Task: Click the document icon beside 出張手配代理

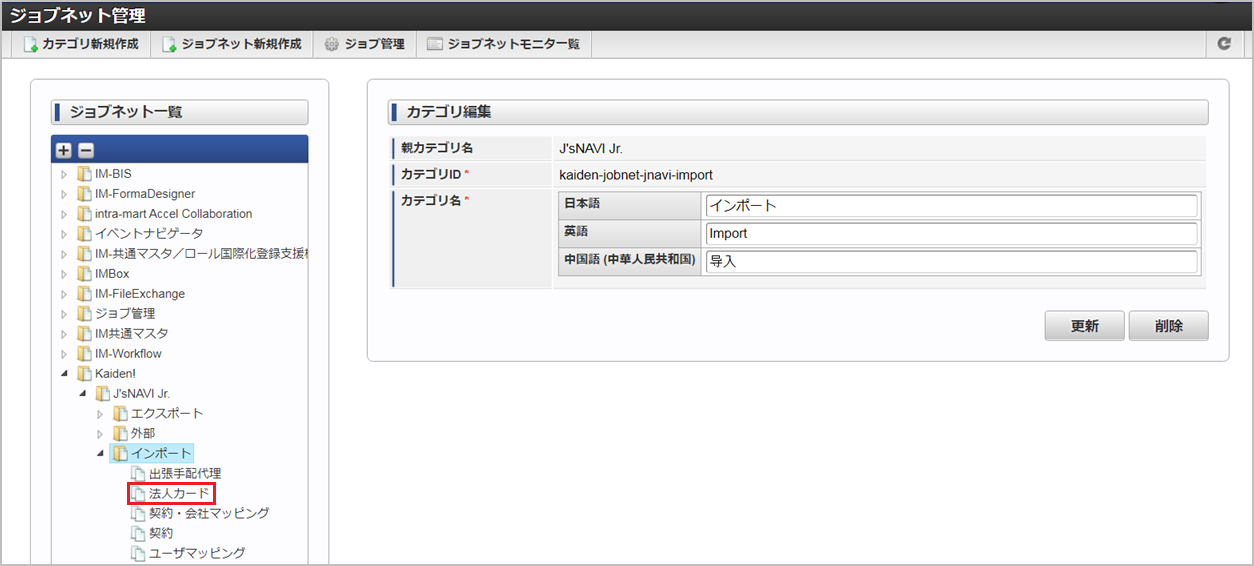Action: pyautogui.click(x=138, y=473)
